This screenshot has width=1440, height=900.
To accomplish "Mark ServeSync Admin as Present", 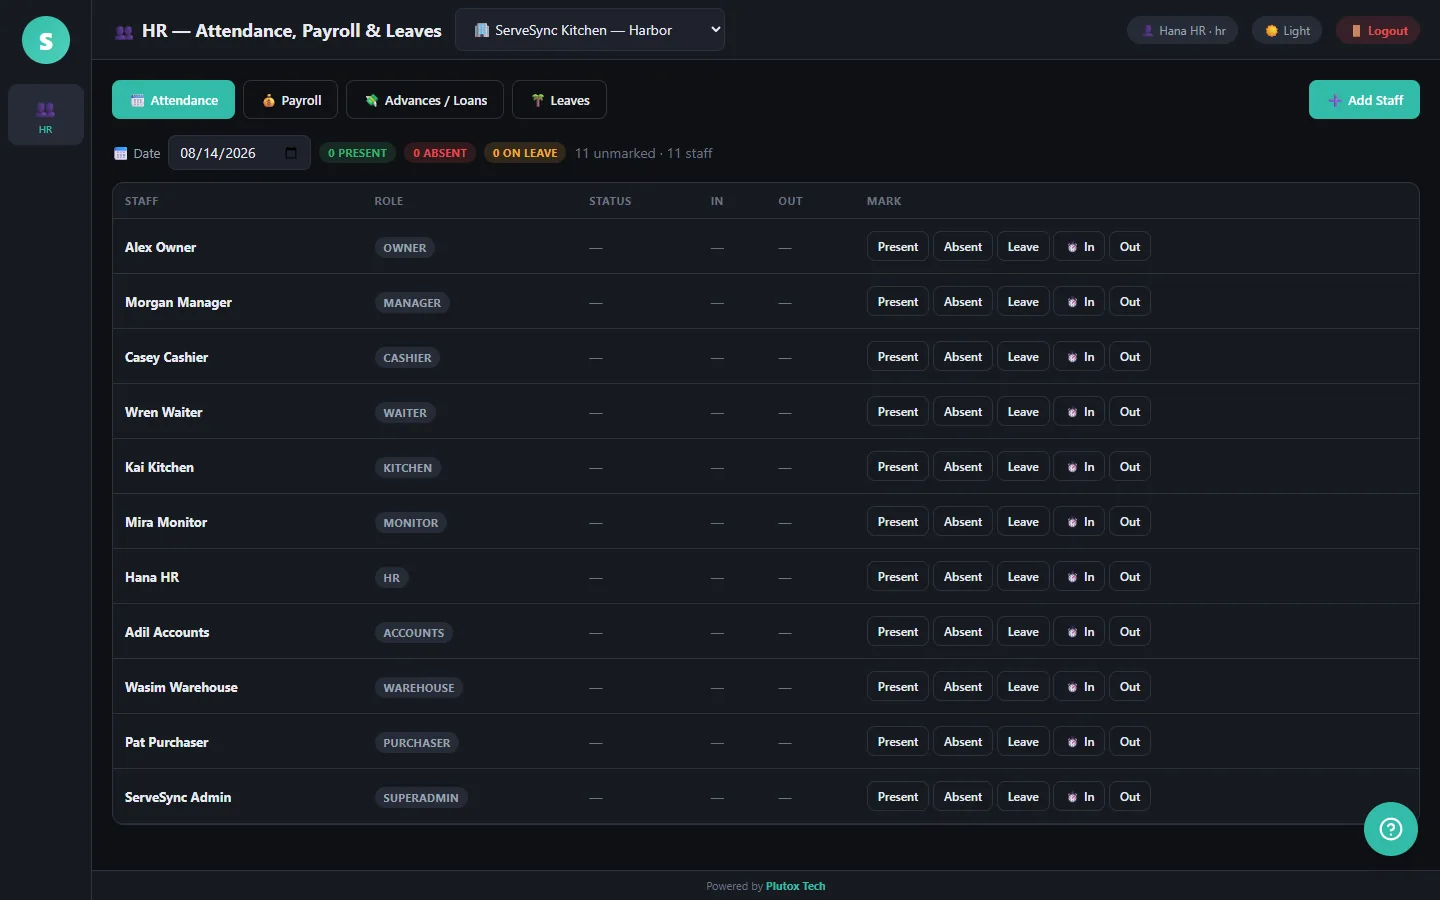I will click(x=898, y=797).
